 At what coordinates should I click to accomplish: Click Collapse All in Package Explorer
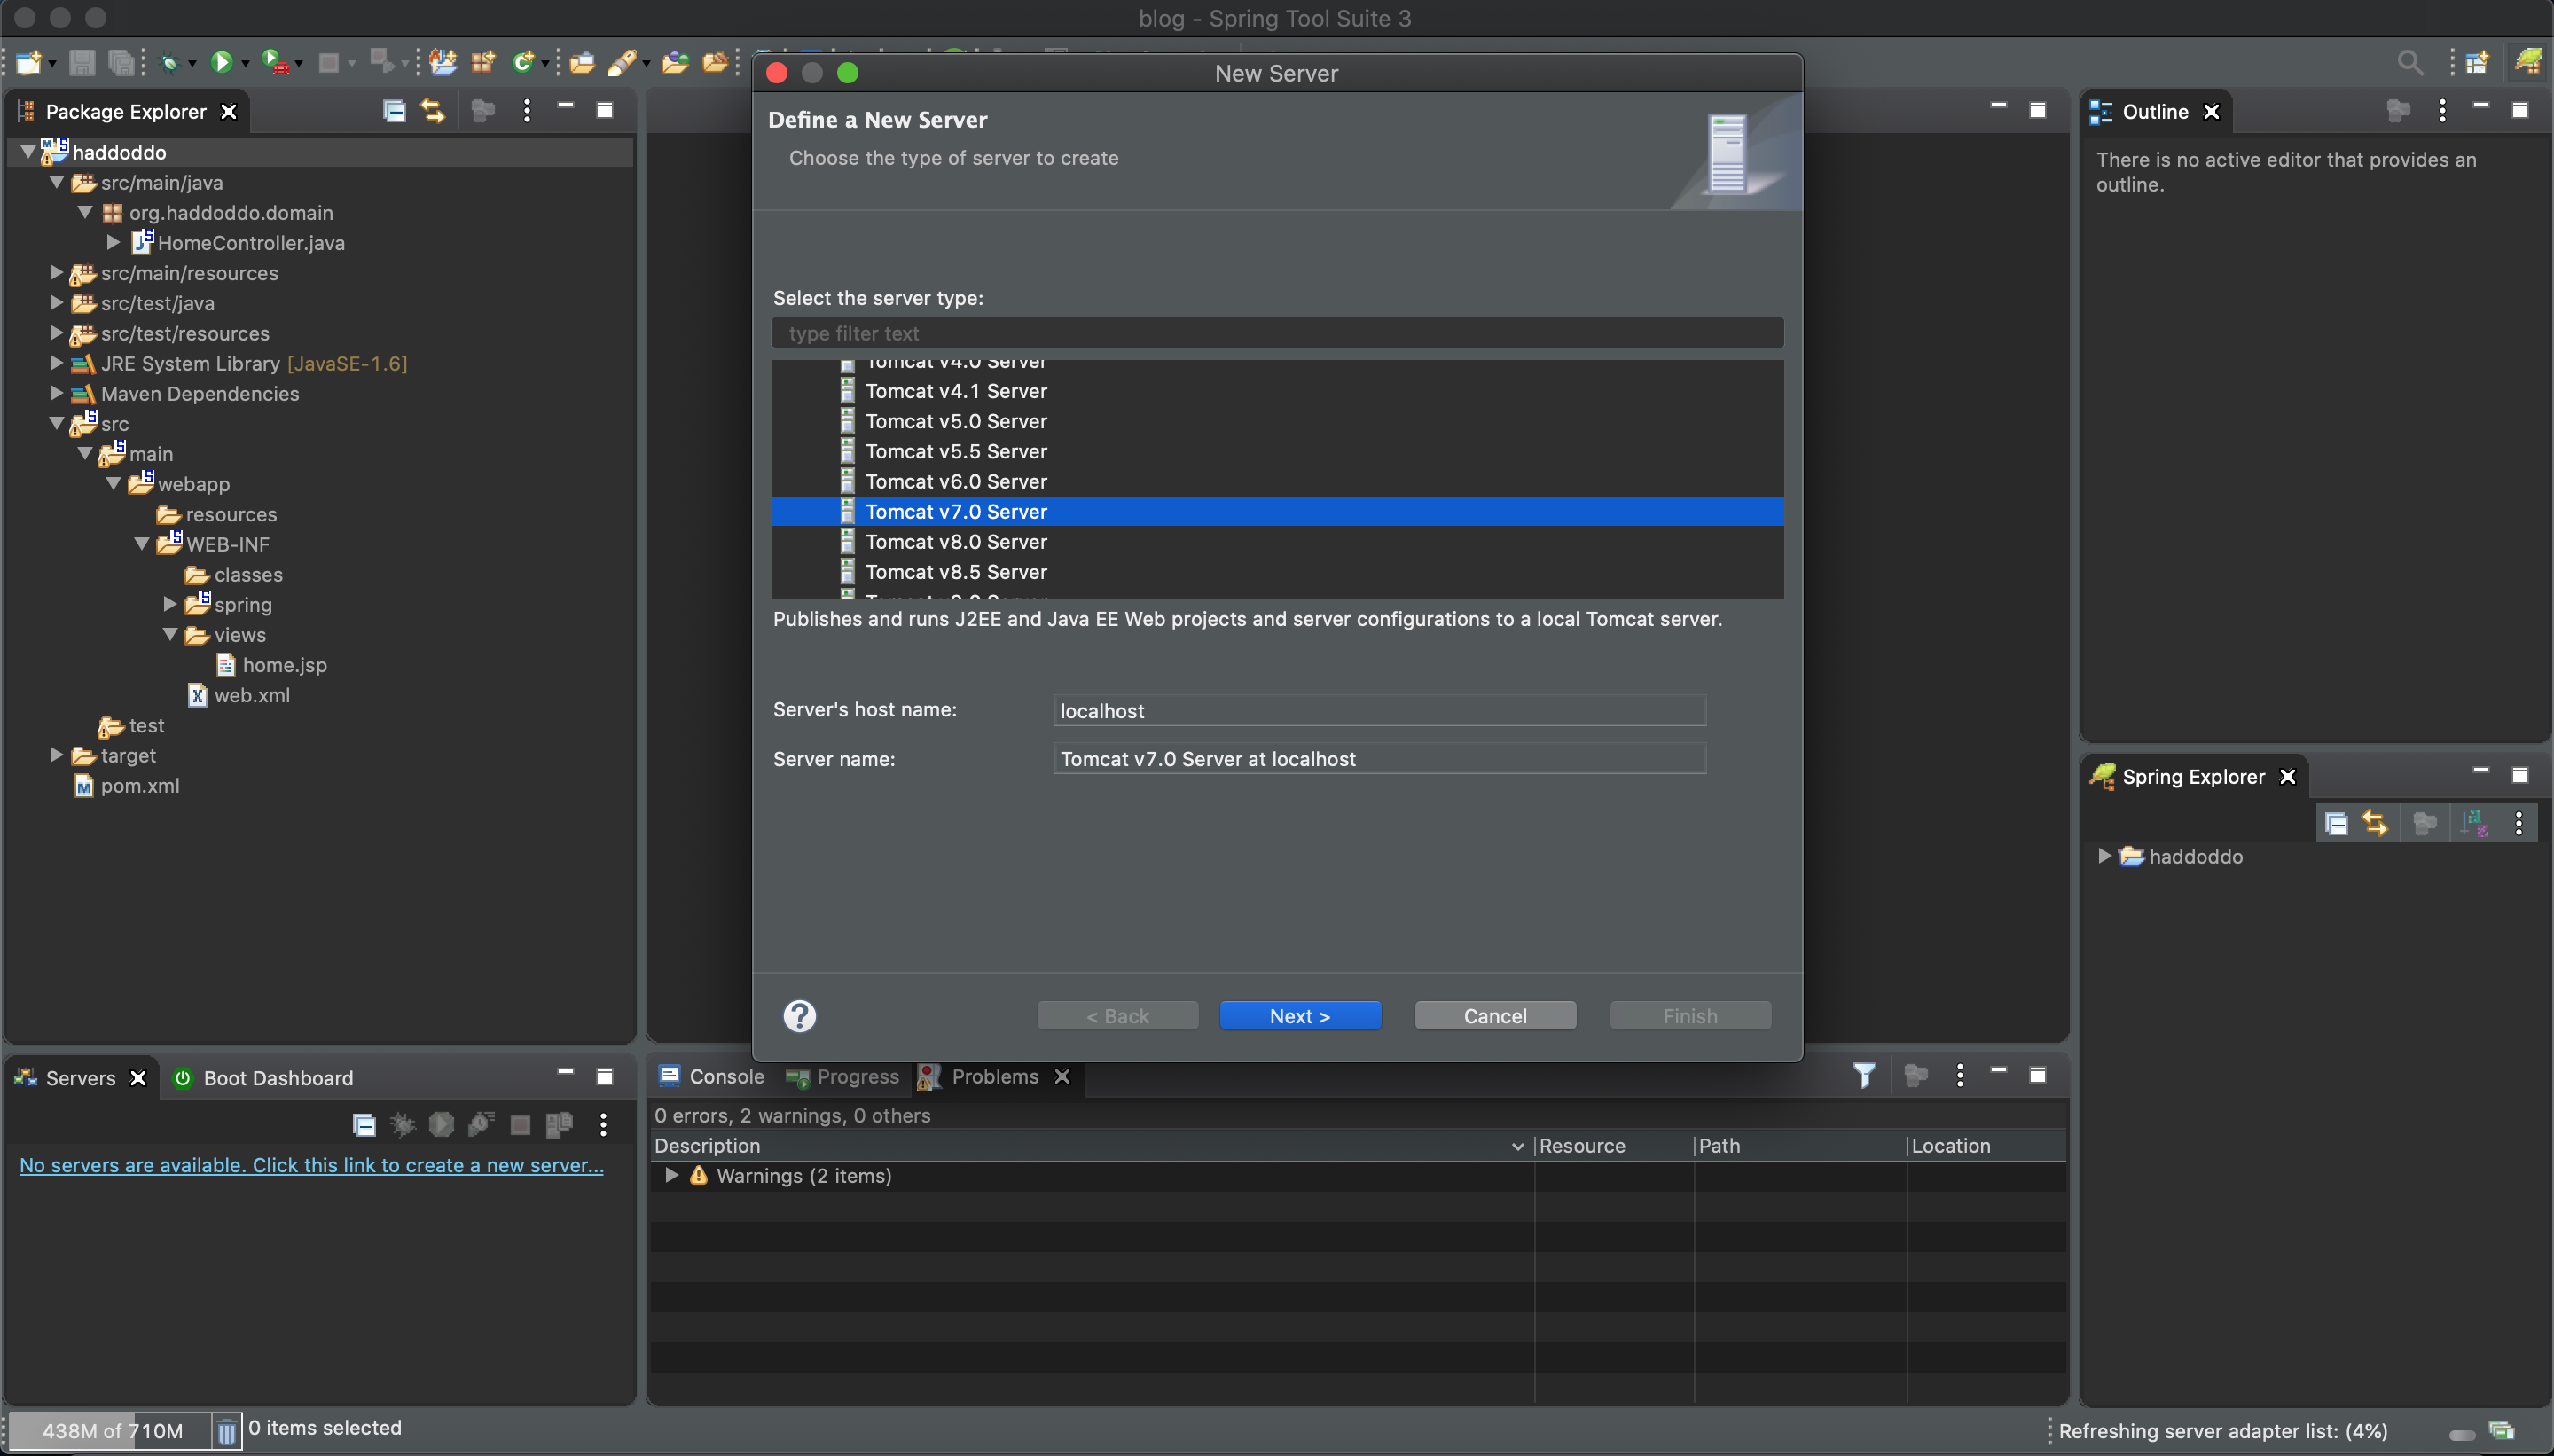394,111
